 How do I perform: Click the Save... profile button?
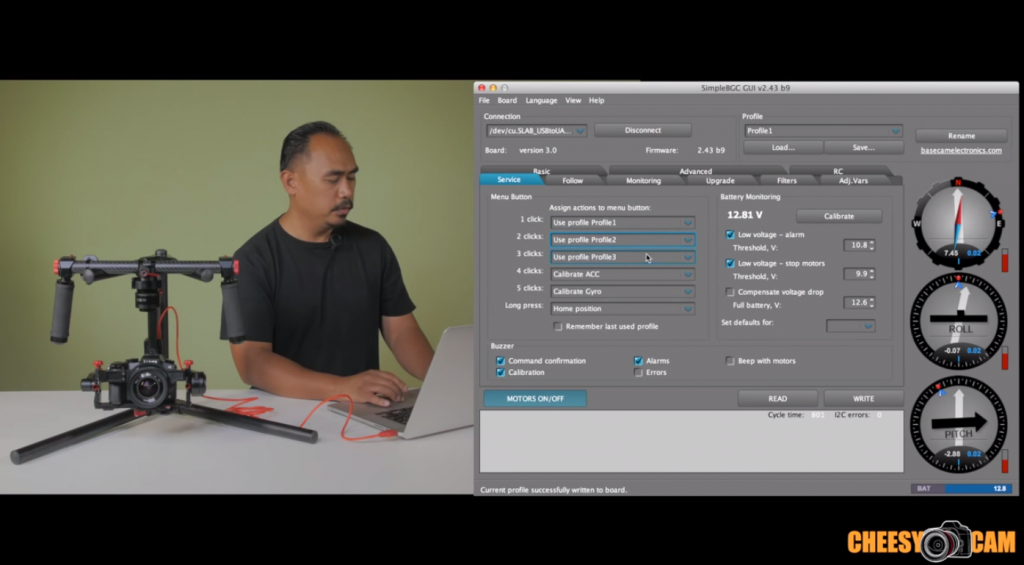(x=863, y=148)
